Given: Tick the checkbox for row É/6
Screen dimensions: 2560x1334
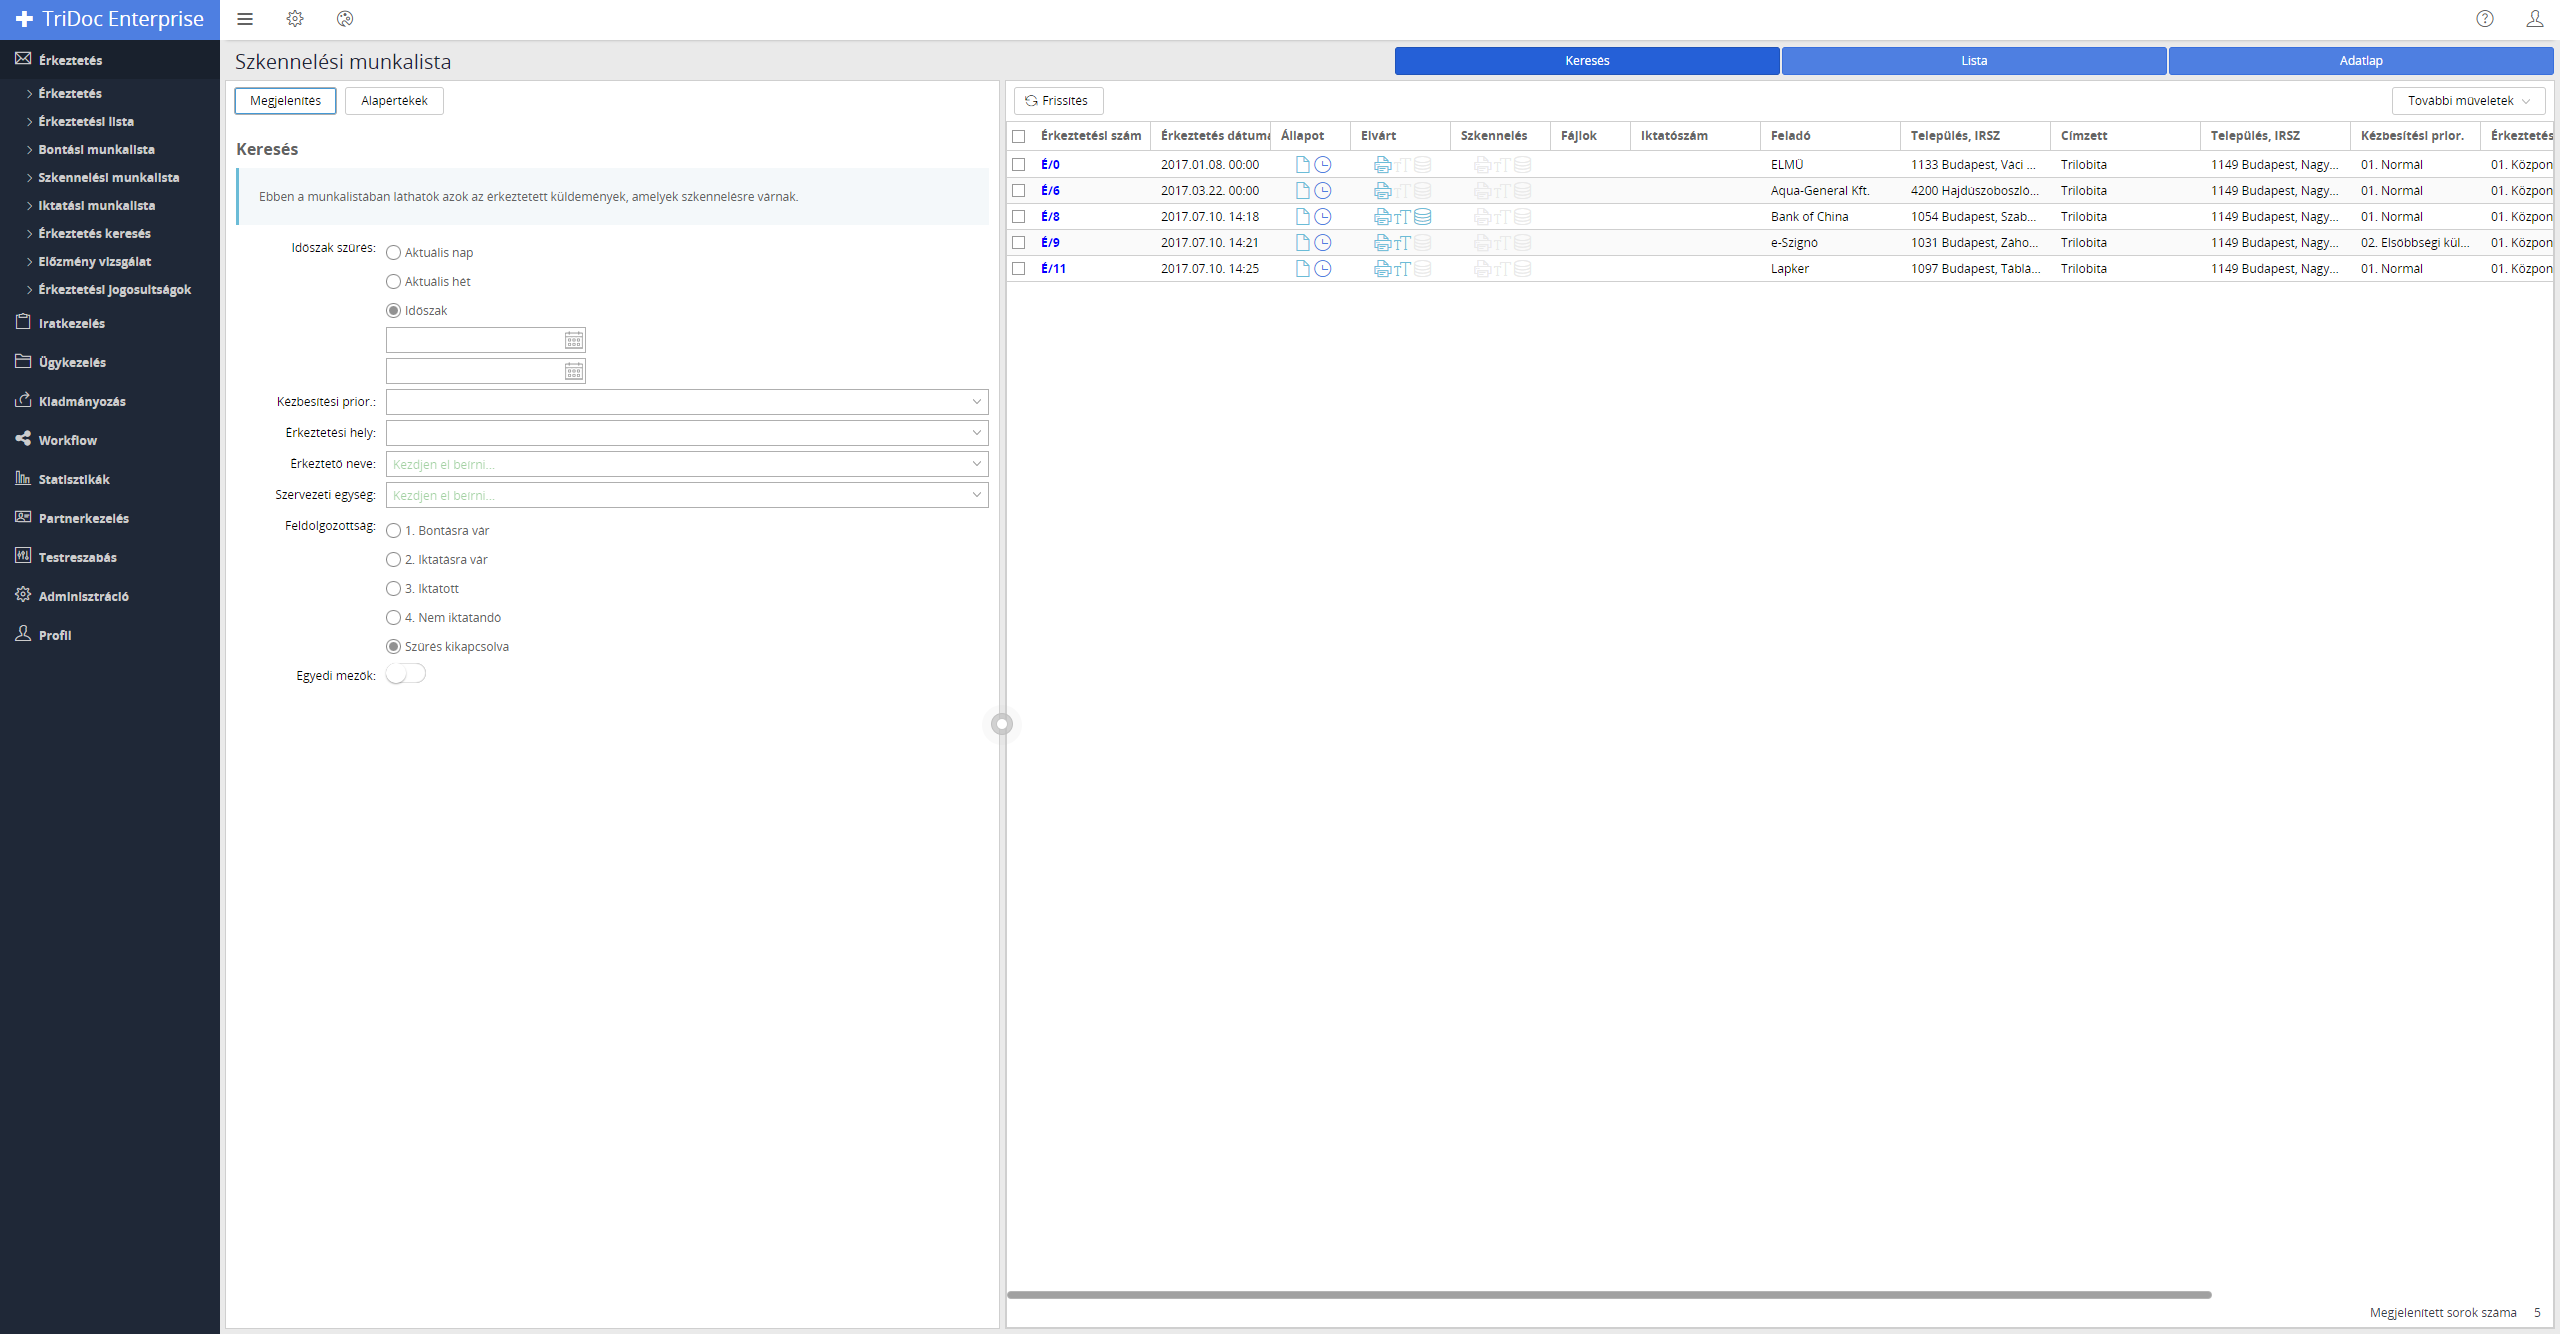Looking at the screenshot, I should point(1019,191).
